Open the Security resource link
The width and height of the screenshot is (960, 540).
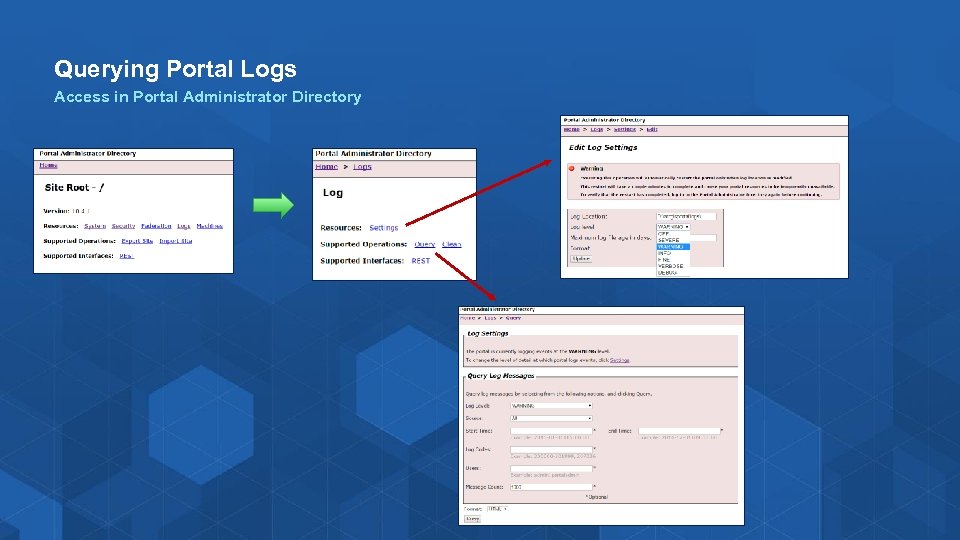pos(123,226)
